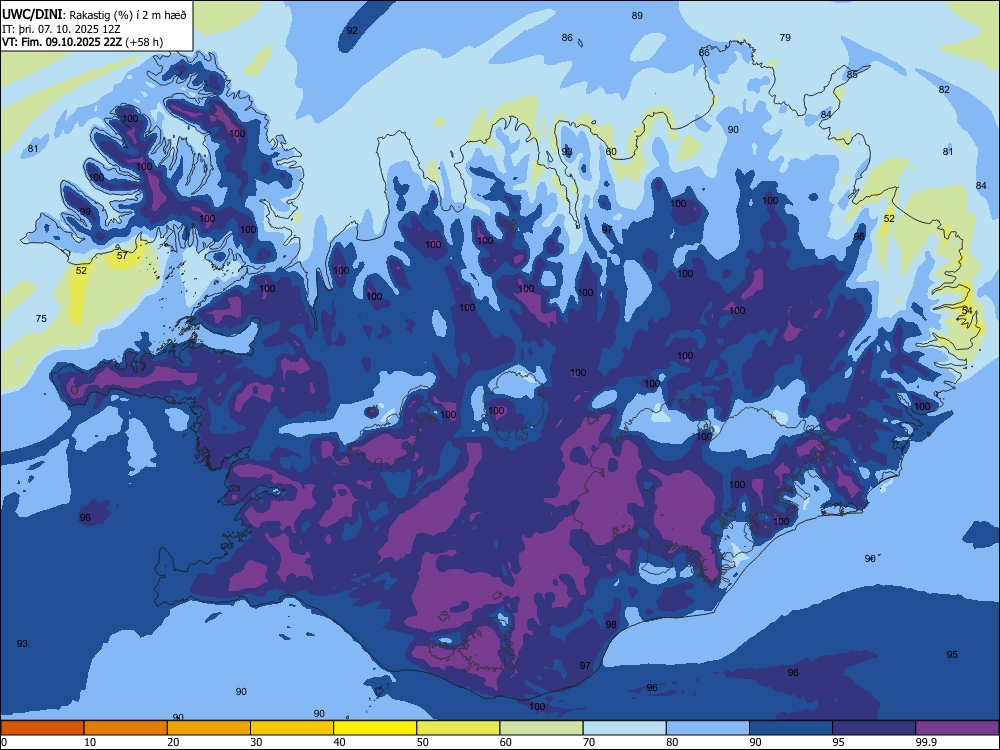Click the bright yellow 40–50 legend swatch
The height and width of the screenshot is (750, 1000).
(375, 728)
